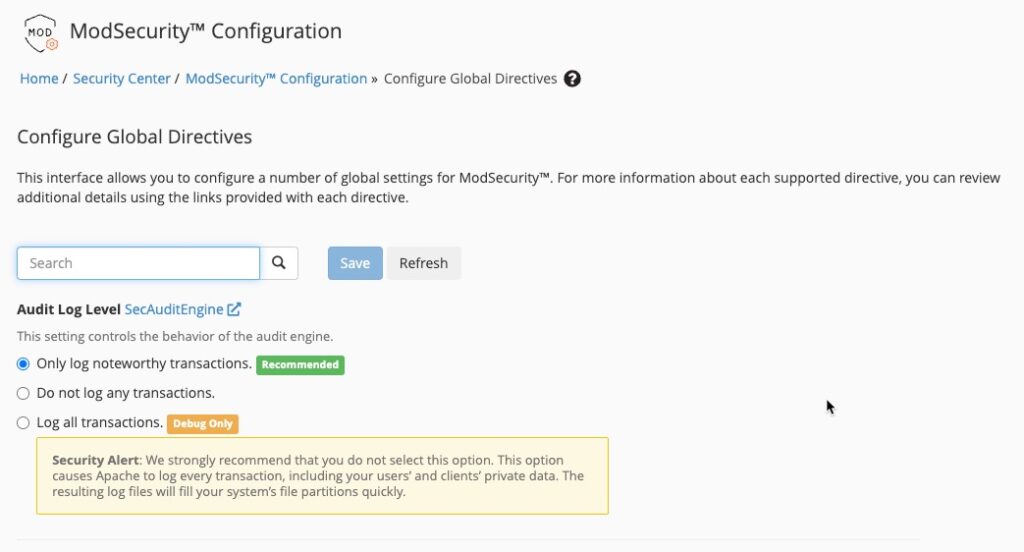Open the help question mark icon

tap(572, 79)
